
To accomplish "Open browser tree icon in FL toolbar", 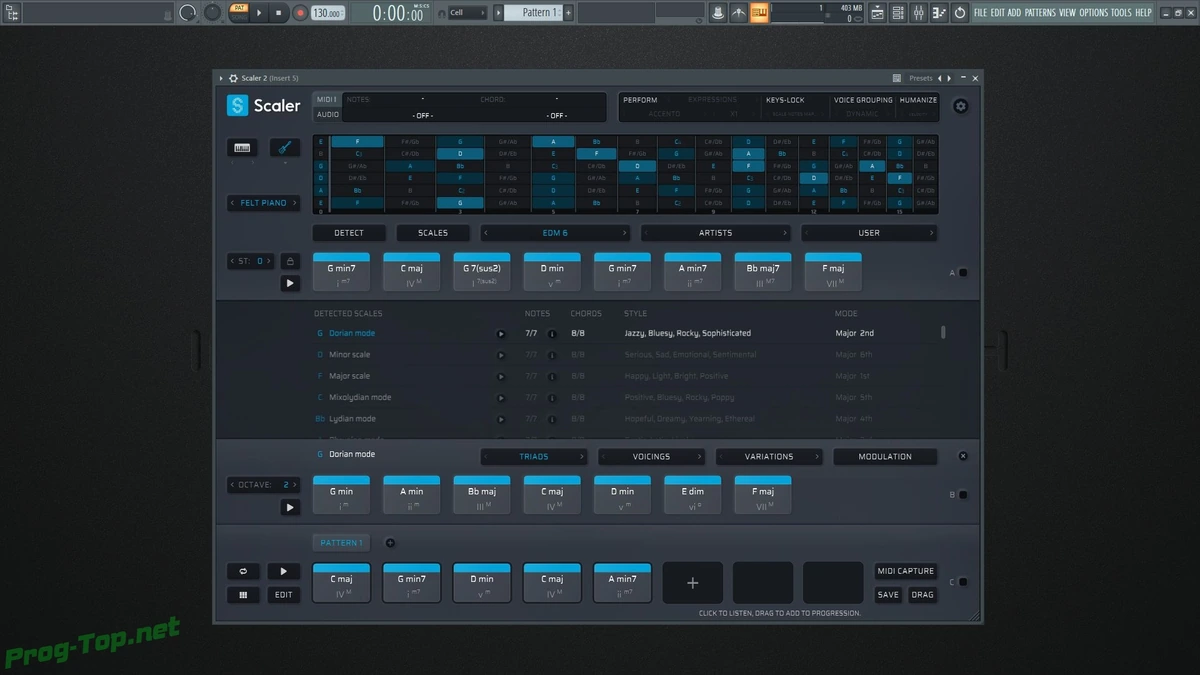I will click(x=13, y=13).
